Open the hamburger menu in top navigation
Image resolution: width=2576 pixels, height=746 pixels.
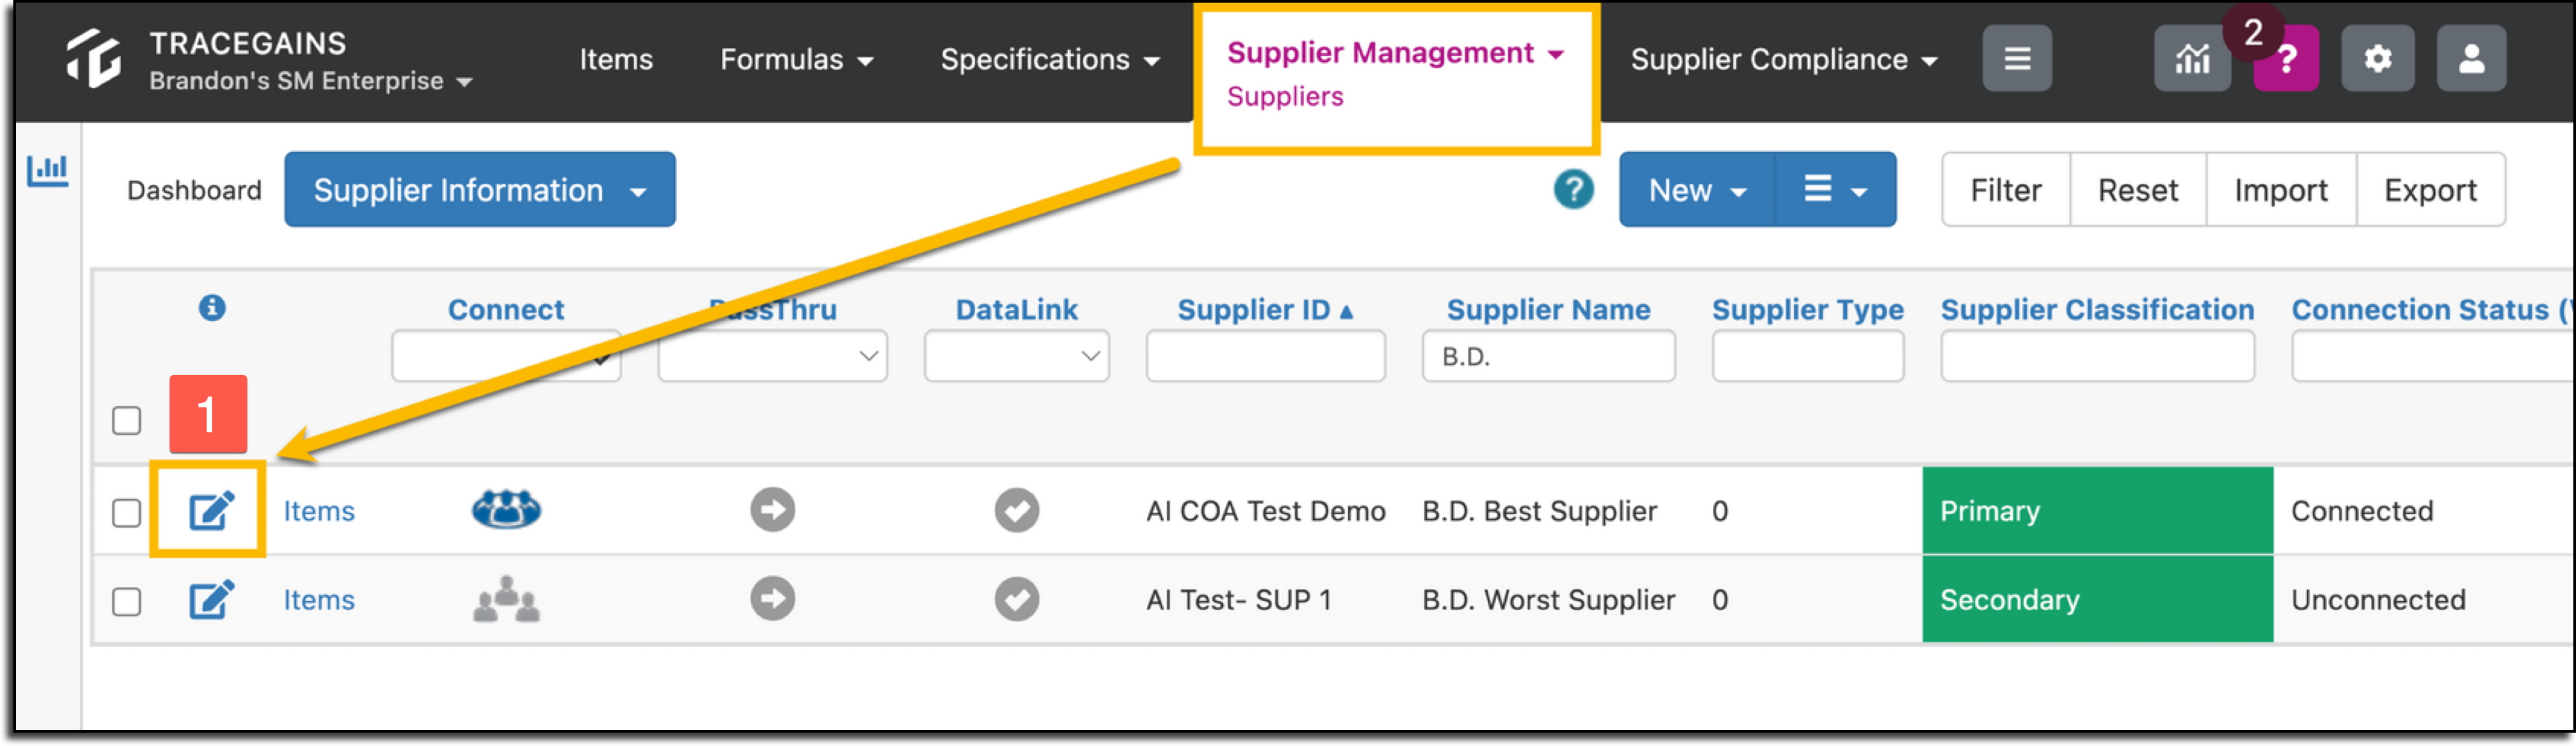tap(2016, 59)
